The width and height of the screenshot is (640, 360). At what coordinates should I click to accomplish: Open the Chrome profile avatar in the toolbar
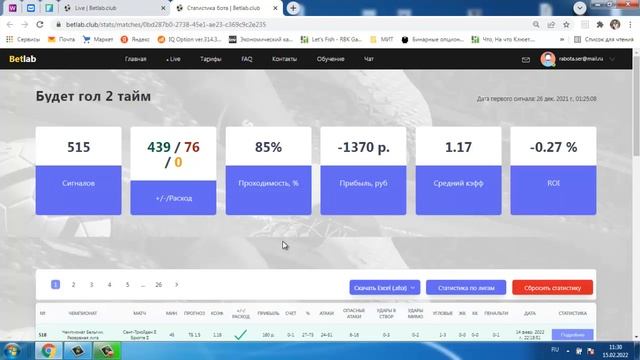615,24
